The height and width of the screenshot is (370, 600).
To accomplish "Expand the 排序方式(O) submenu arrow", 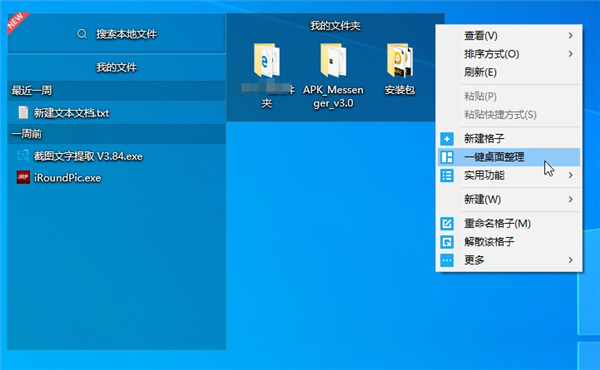I will 571,54.
